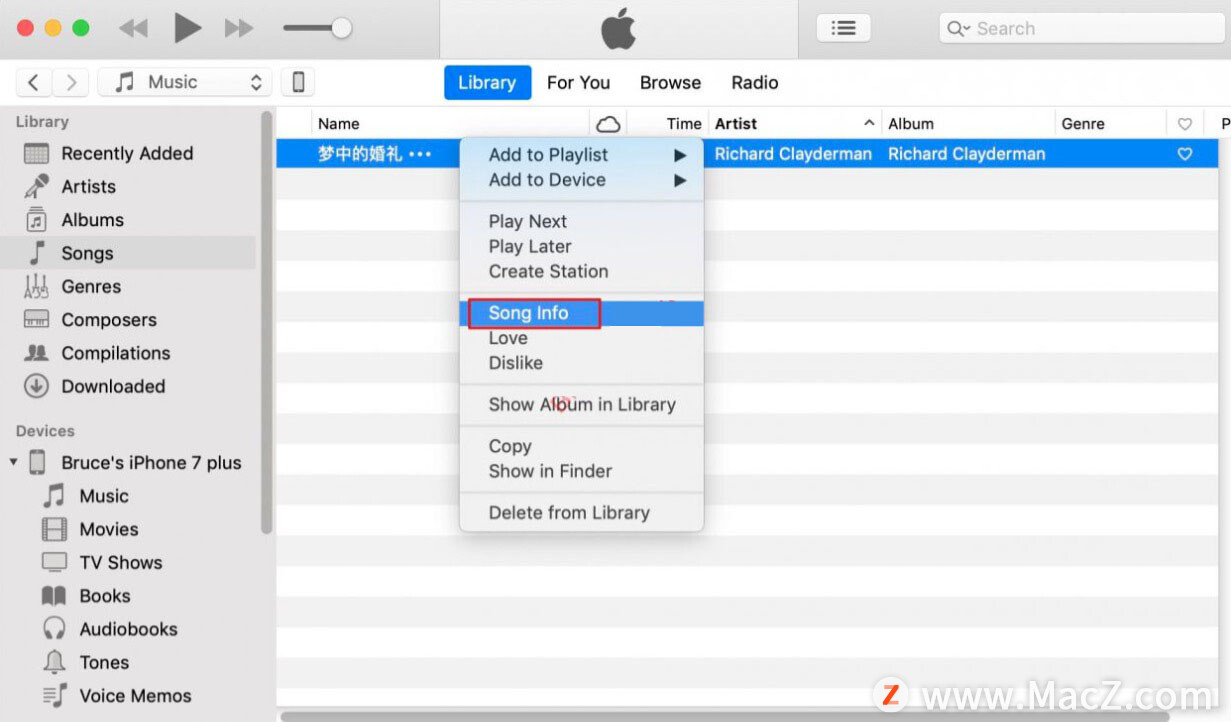Select Recently Added in sidebar
Viewport: 1231px width, 722px height.
[x=127, y=153]
